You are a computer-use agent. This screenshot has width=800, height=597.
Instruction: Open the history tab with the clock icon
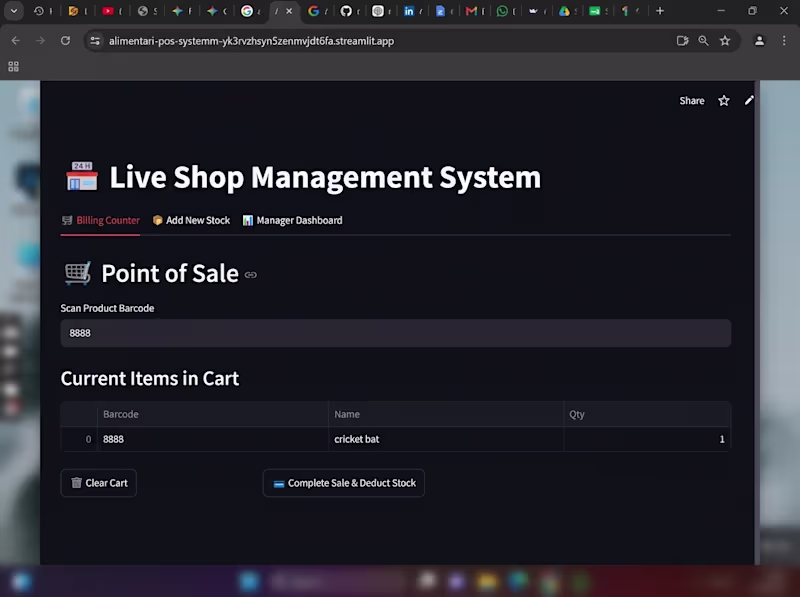coord(39,11)
